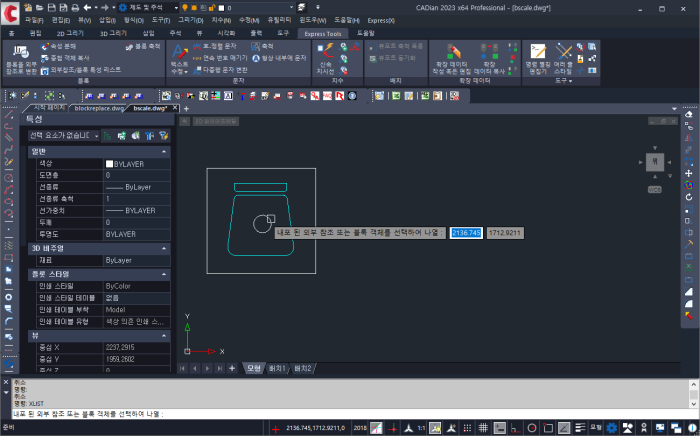Collapse the 일반 section in Properties

click(164, 152)
